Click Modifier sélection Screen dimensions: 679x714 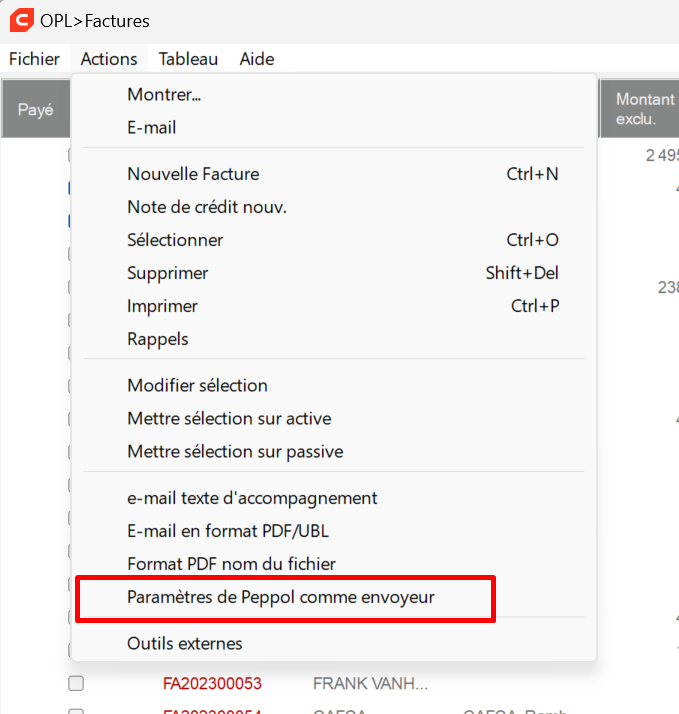(x=334, y=386)
